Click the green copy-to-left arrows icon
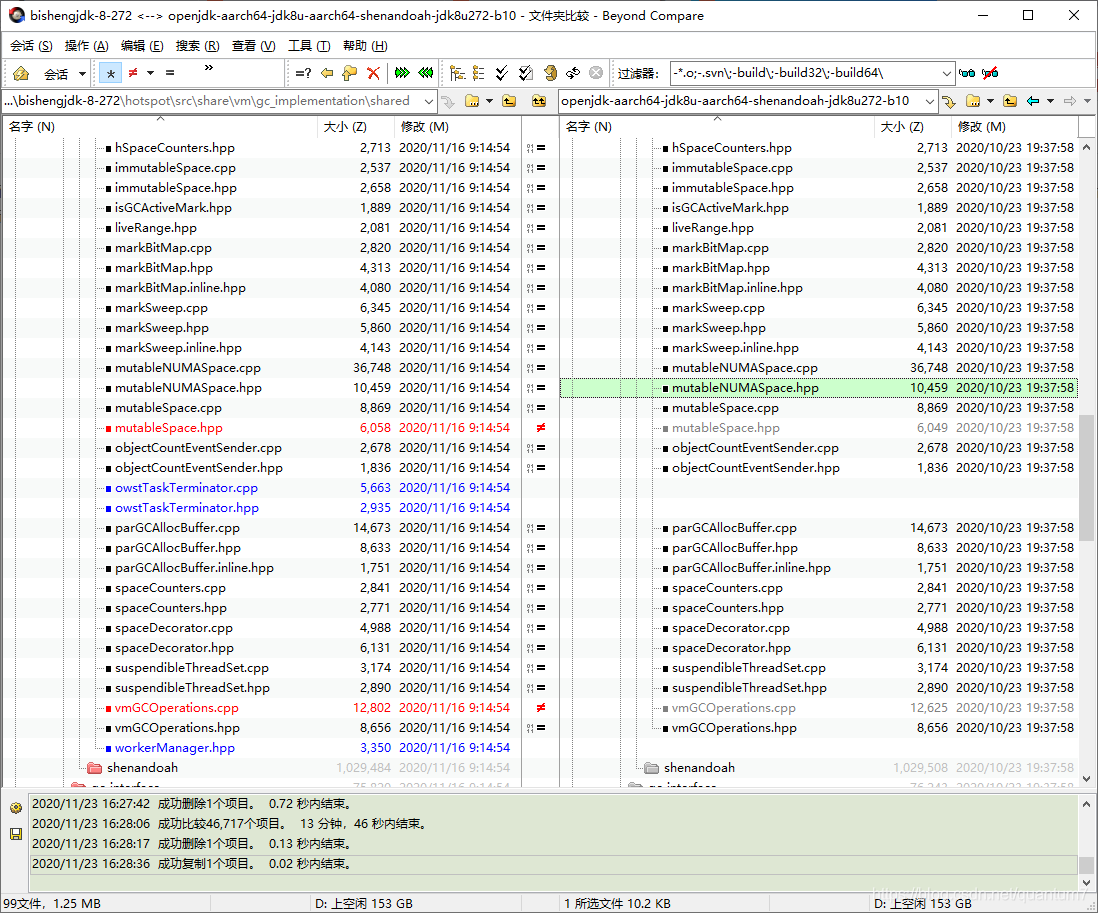 (426, 72)
